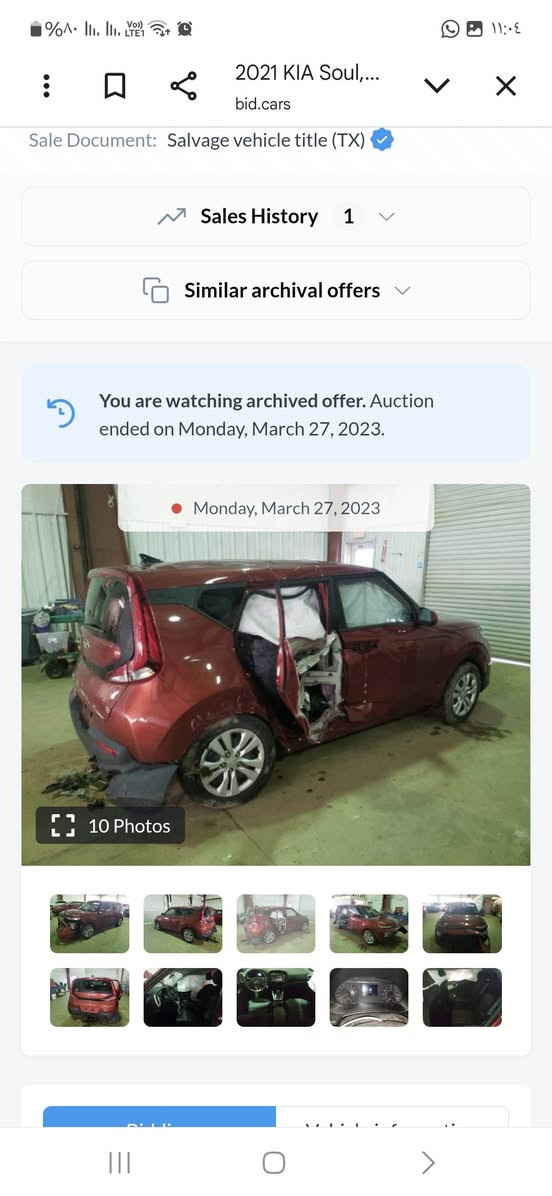Expand the Sales History section
The image size is (552, 1196).
point(276,217)
